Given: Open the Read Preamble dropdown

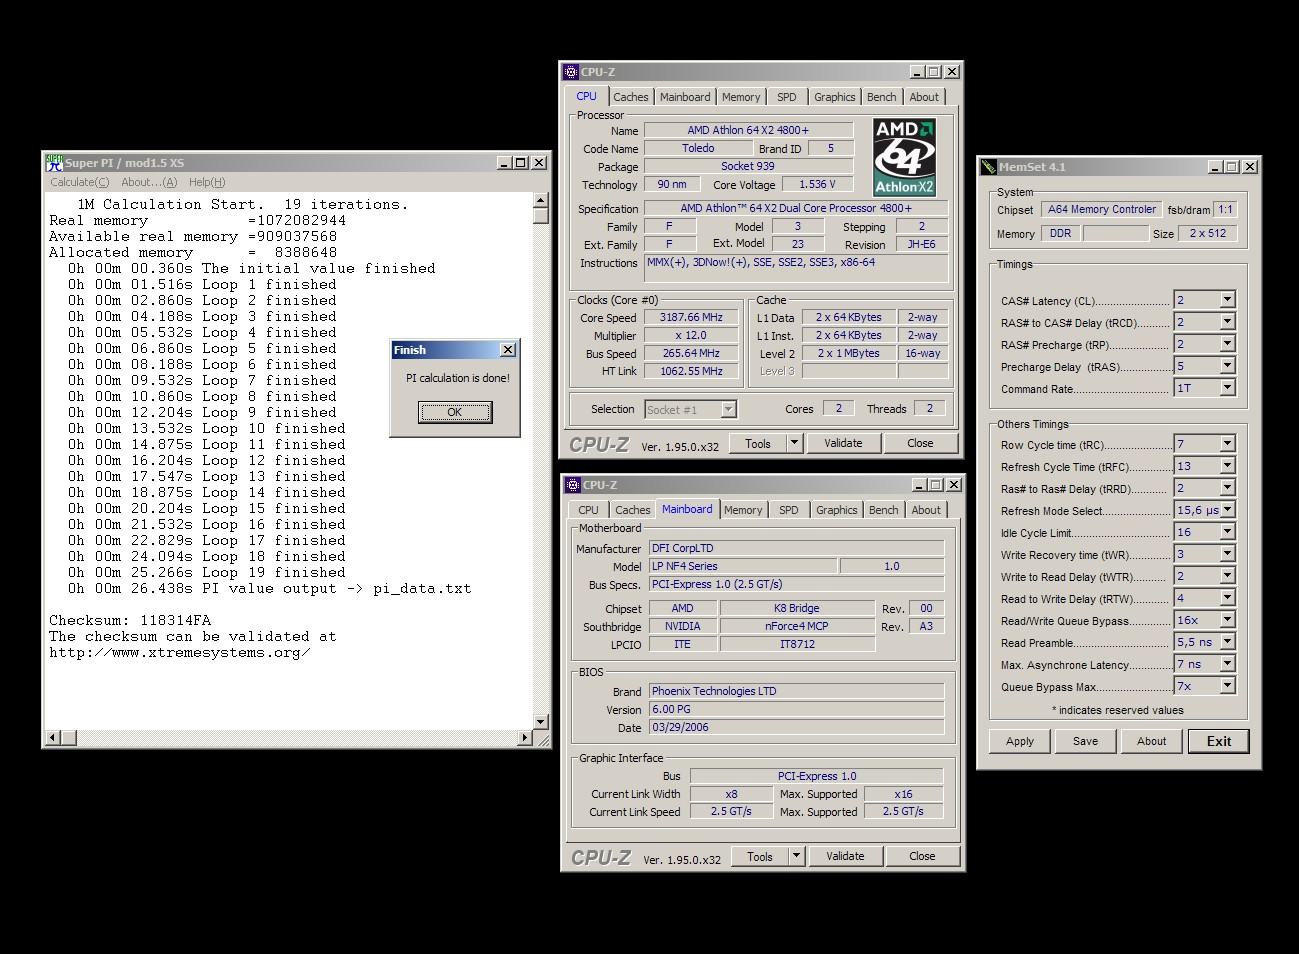Looking at the screenshot, I should (x=1227, y=641).
